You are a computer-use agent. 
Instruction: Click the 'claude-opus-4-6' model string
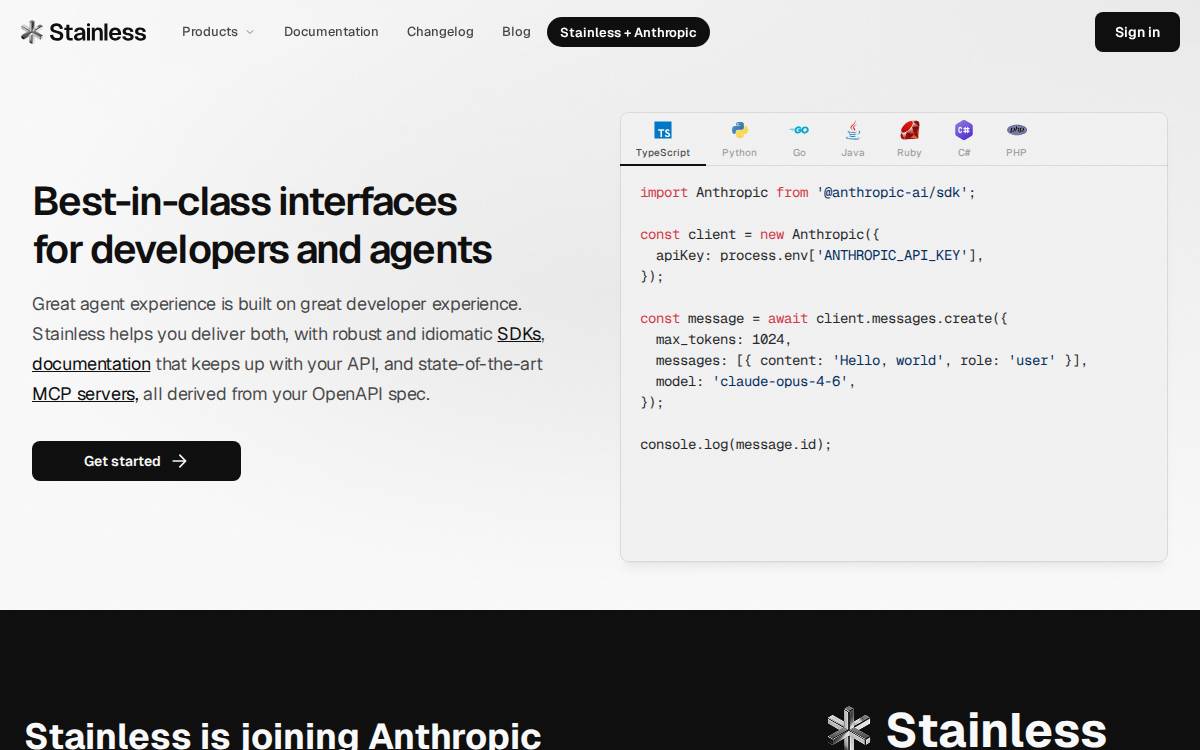780,381
